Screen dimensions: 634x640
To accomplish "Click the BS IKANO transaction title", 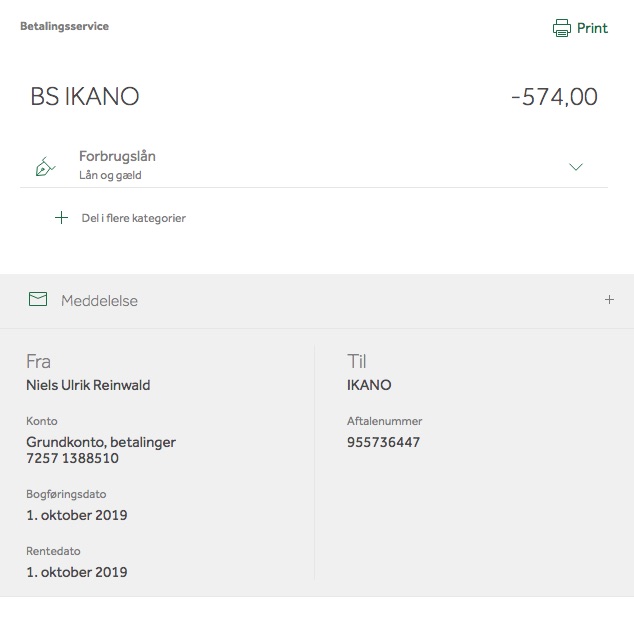I will 85,97.
